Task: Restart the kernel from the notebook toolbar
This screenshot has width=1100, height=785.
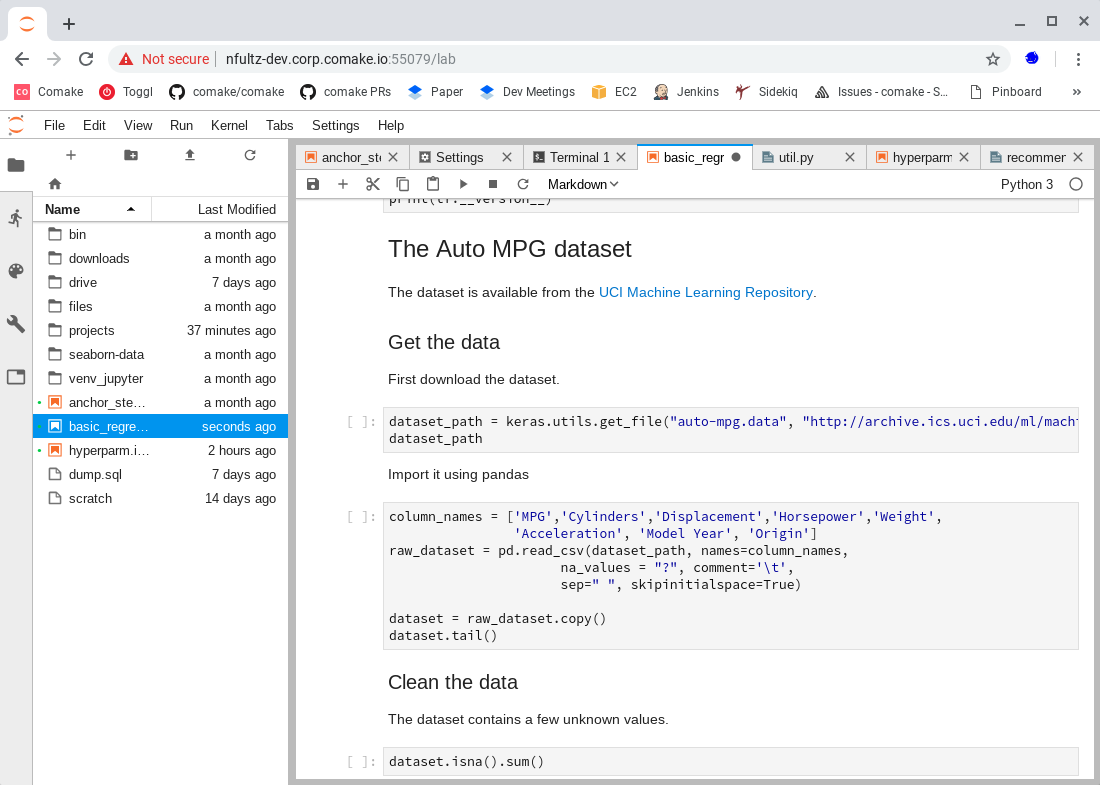Action: [523, 184]
